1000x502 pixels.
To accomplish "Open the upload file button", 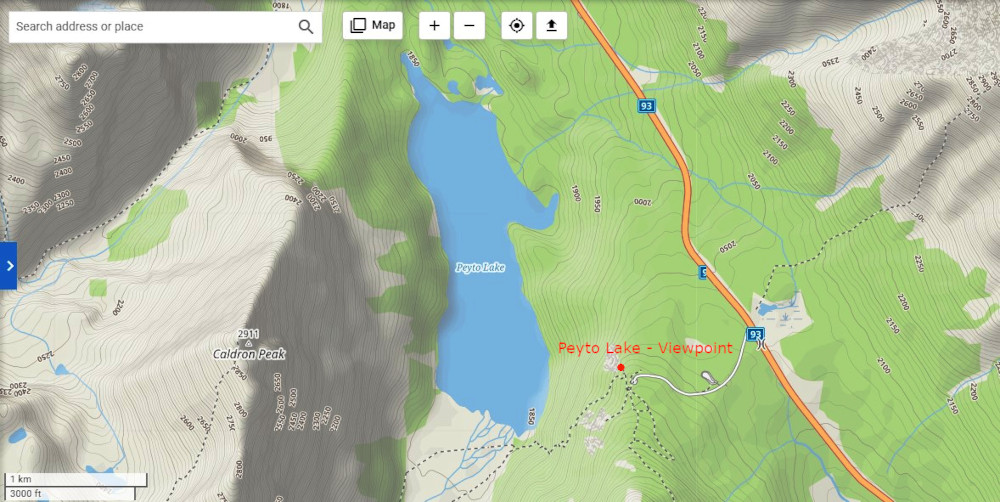I will [x=552, y=26].
